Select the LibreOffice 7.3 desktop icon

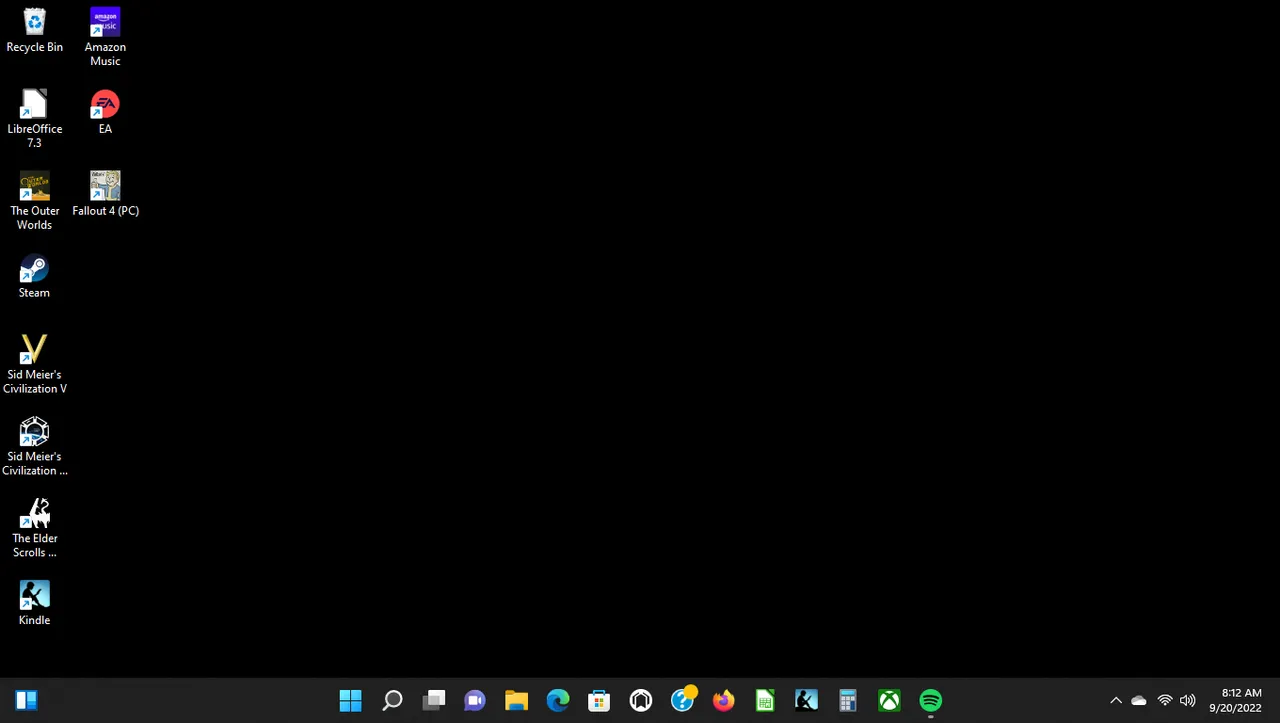34,119
